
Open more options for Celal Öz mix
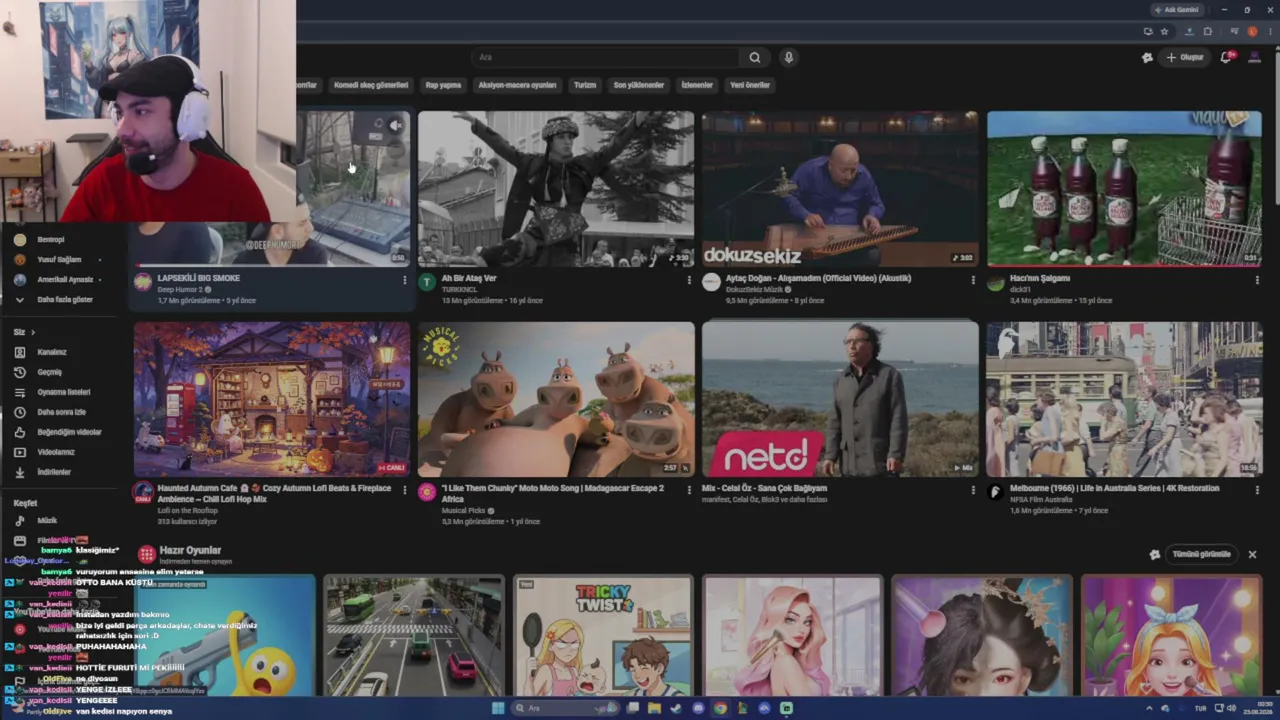(972, 490)
